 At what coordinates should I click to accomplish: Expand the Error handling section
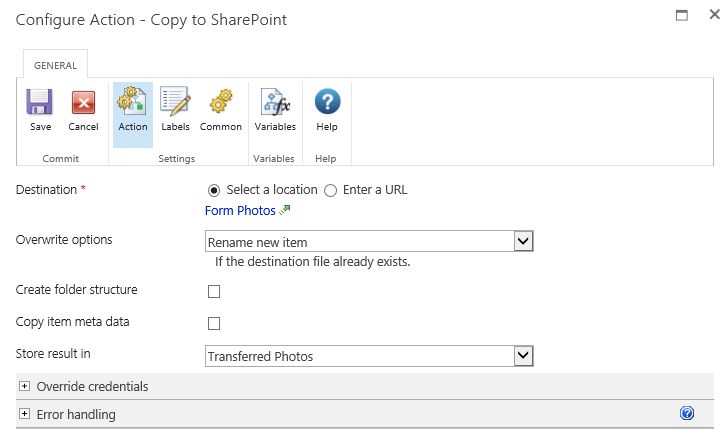pos(24,414)
